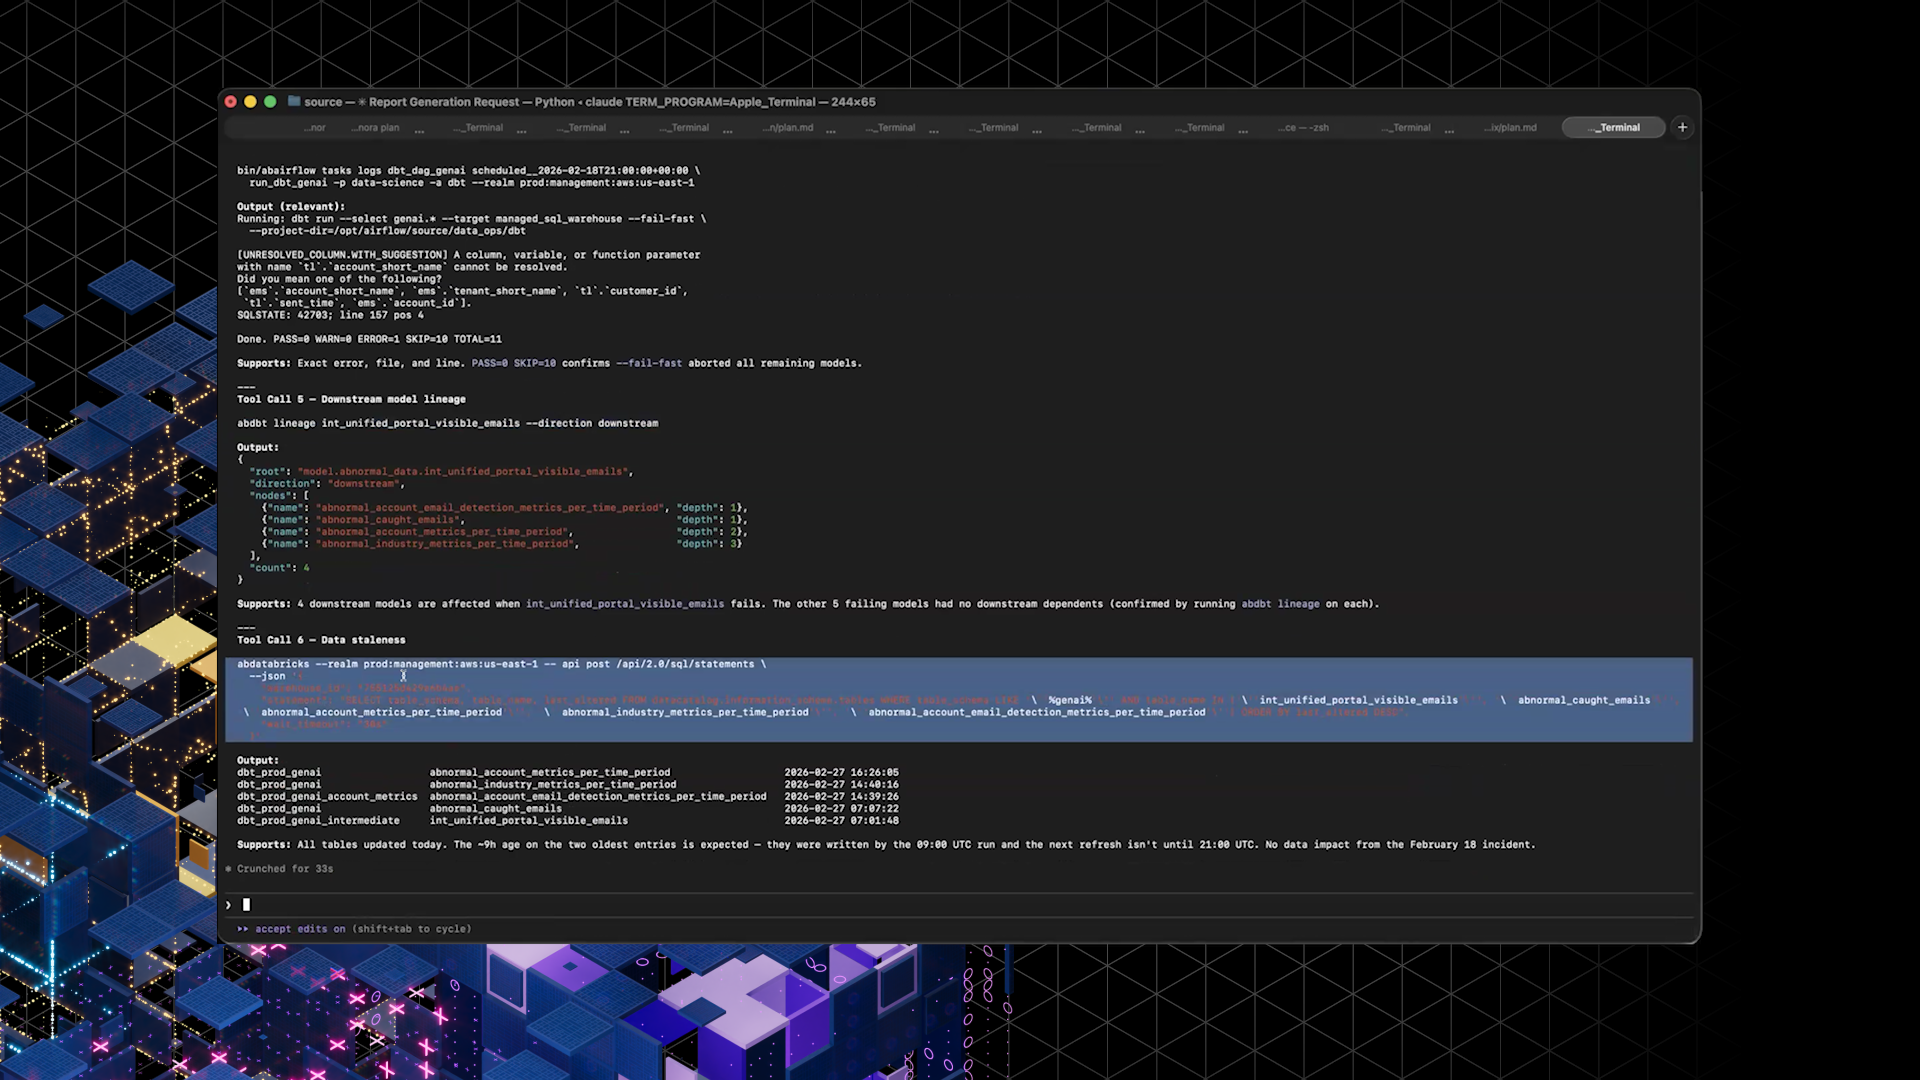Click '[UNRESOLVED_COLUMN.WITH_SUGGESTION]' error text
This screenshot has width=1920, height=1080.
tap(342, 255)
